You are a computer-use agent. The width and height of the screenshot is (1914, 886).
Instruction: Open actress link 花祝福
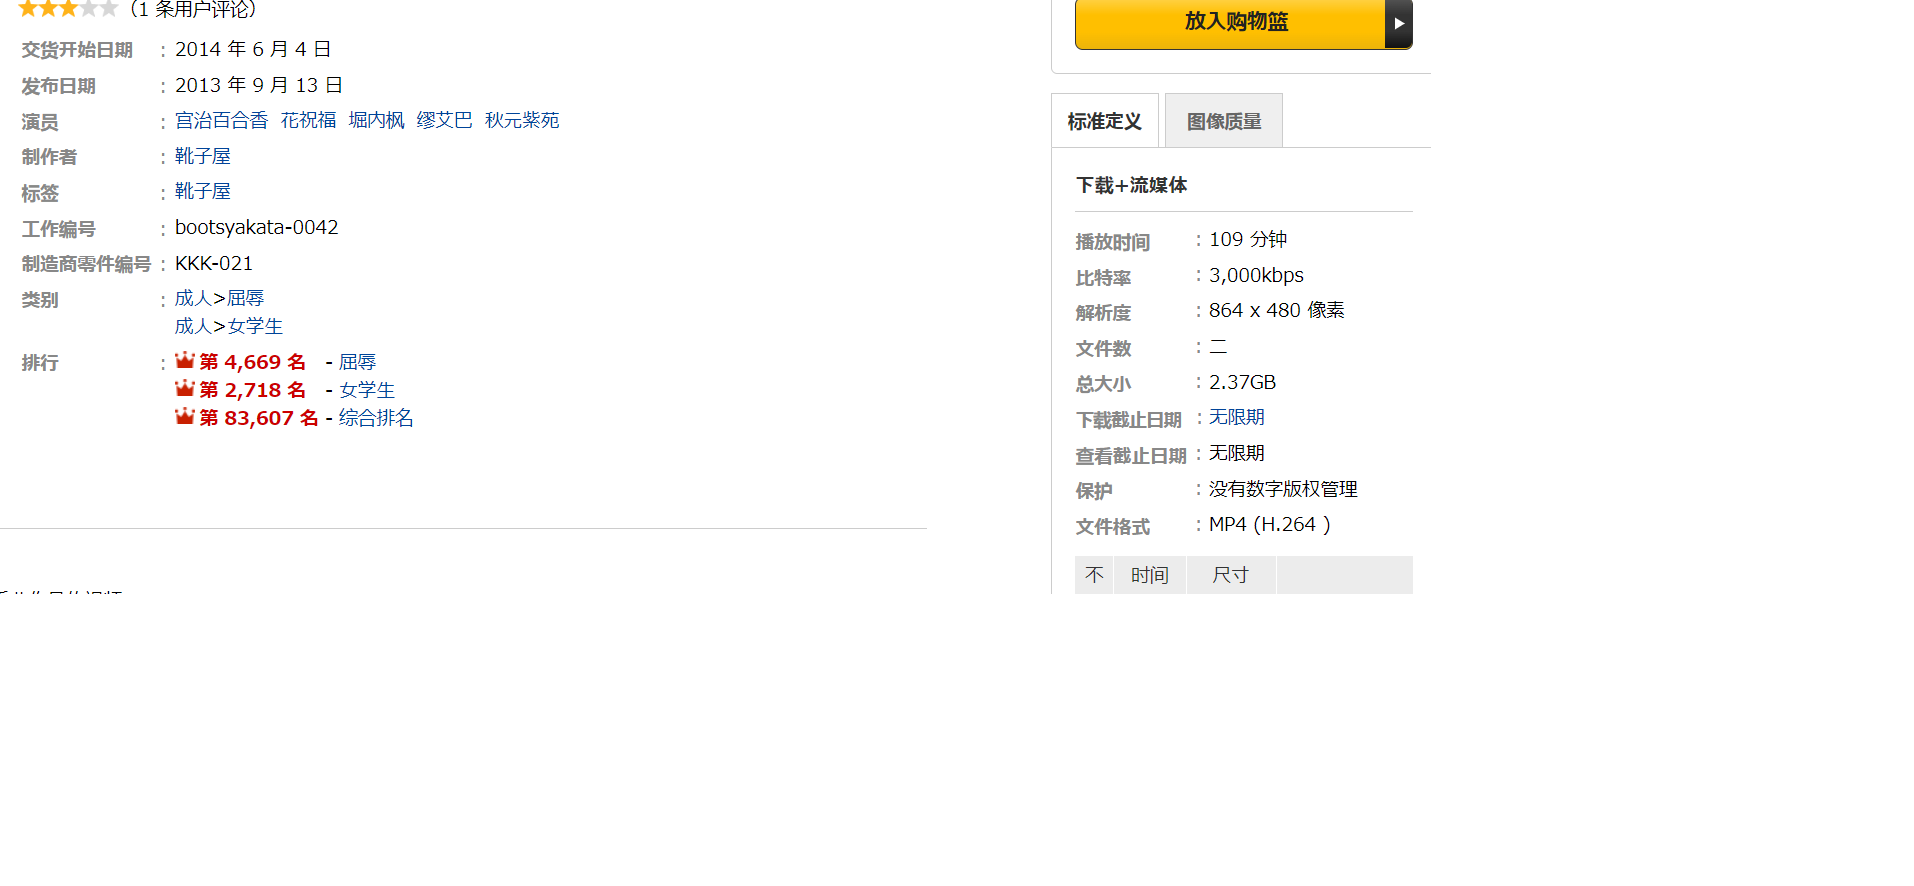pyautogui.click(x=309, y=120)
